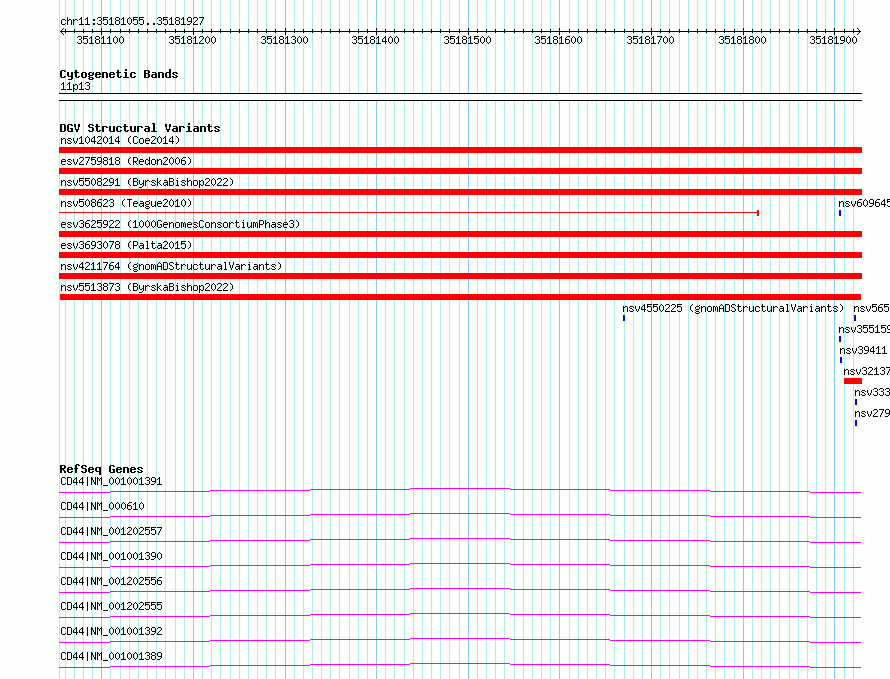Open nsv5513873 (ByrskaBishop2022) label
Screen dimensions: 890x679
(x=147, y=287)
